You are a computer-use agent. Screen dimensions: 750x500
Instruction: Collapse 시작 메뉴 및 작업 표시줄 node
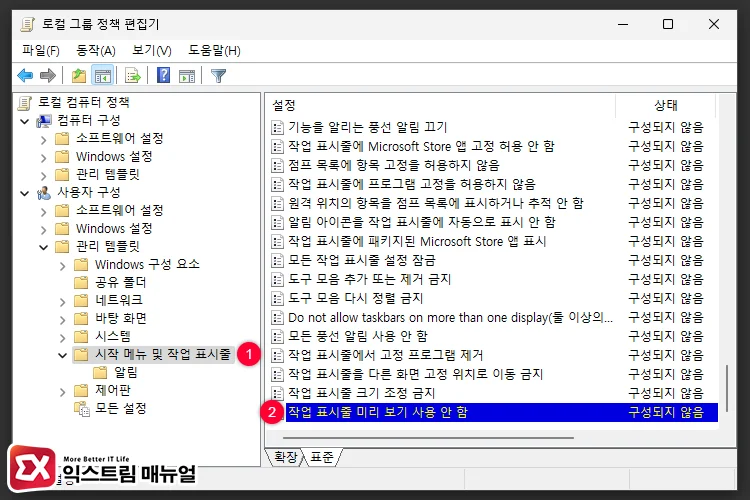62,355
